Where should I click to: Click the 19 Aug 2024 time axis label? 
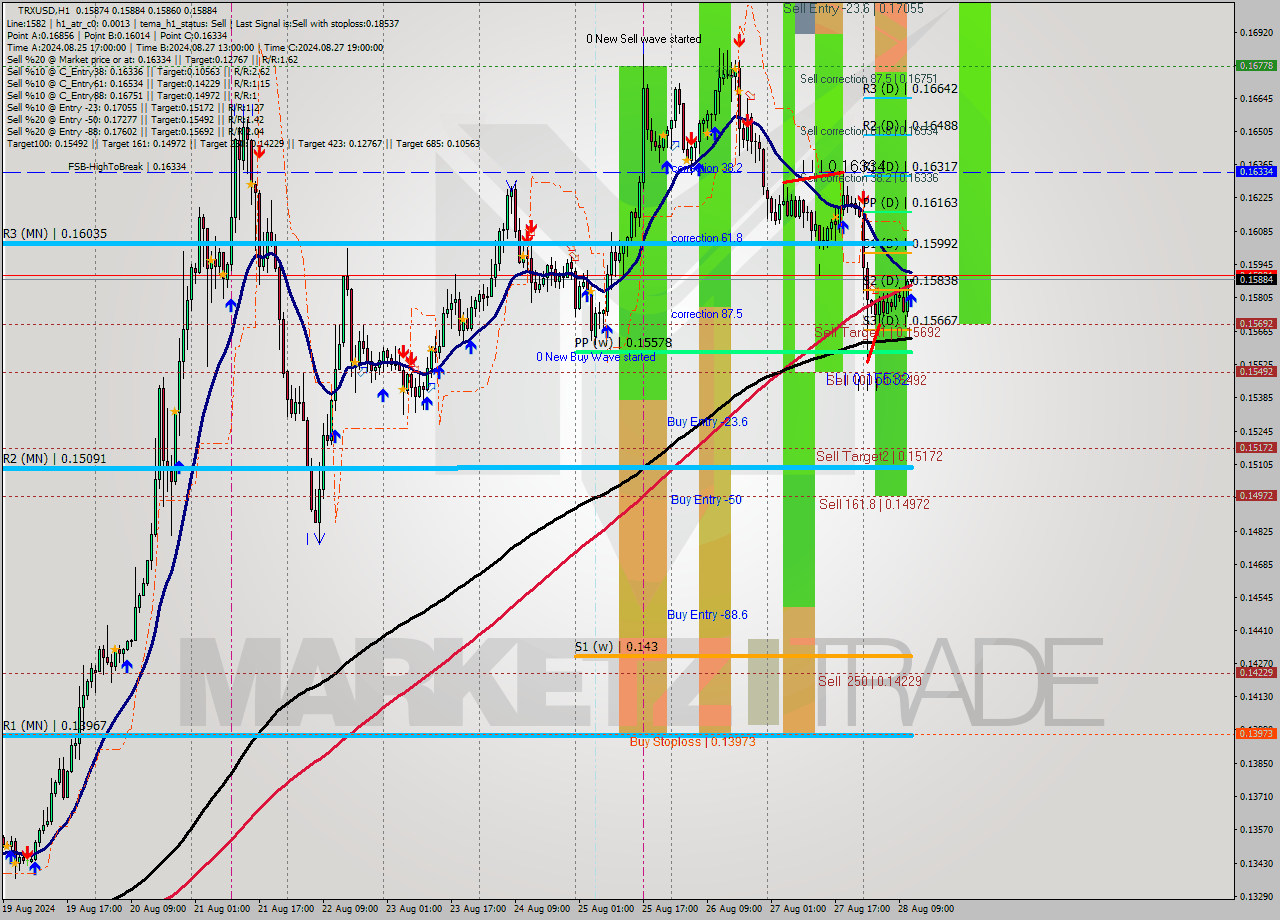point(27,909)
